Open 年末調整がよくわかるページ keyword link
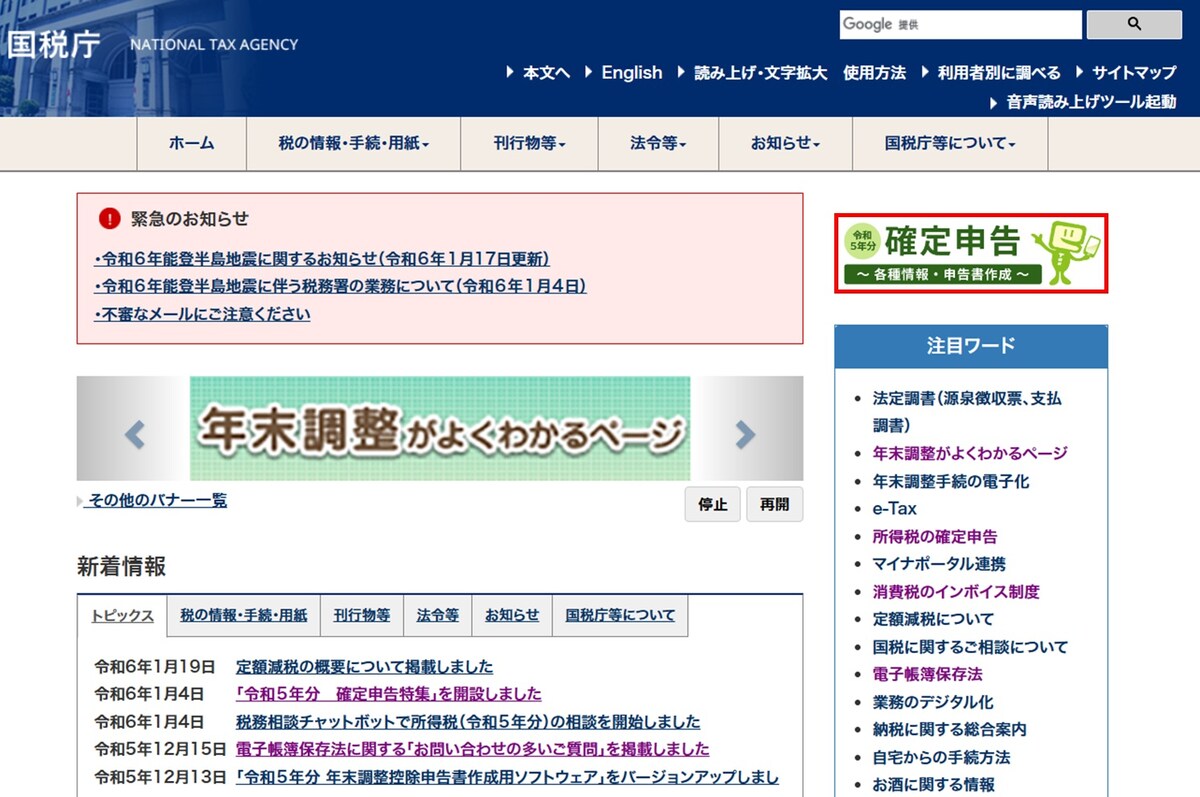The height and width of the screenshot is (797, 1200). (970, 453)
